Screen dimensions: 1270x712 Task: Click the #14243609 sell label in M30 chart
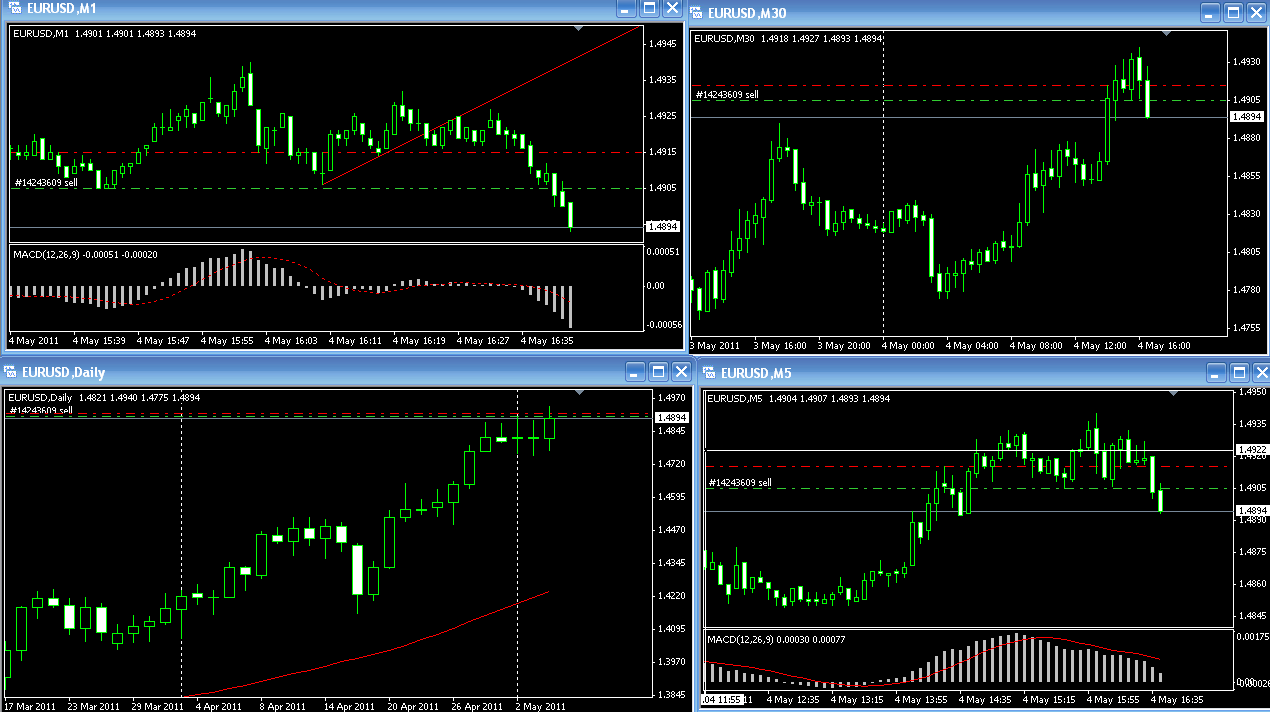click(727, 95)
